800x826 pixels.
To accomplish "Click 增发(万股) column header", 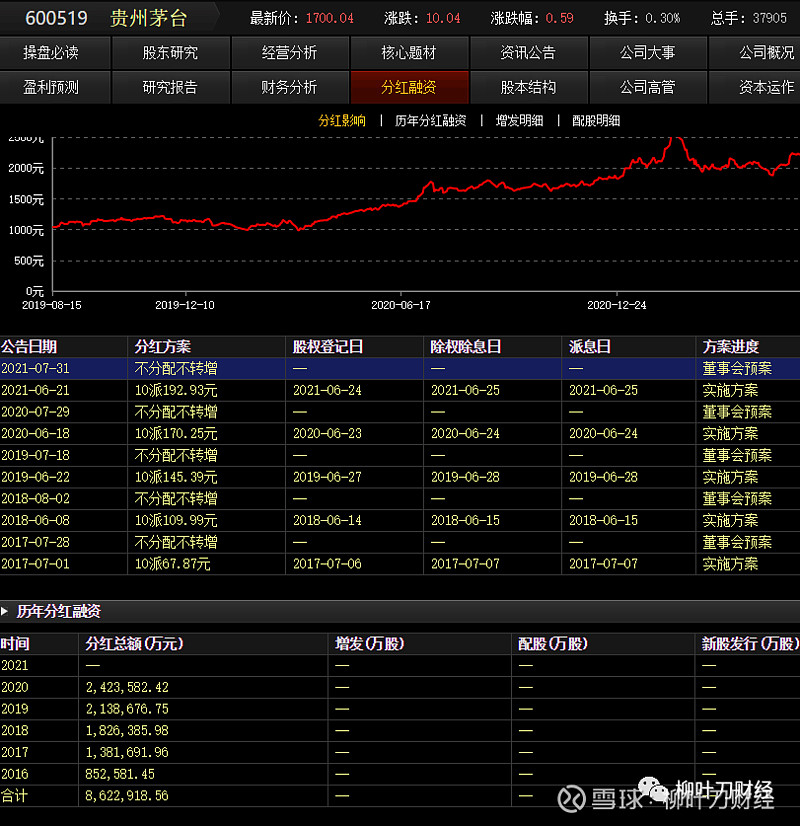I will 370,644.
